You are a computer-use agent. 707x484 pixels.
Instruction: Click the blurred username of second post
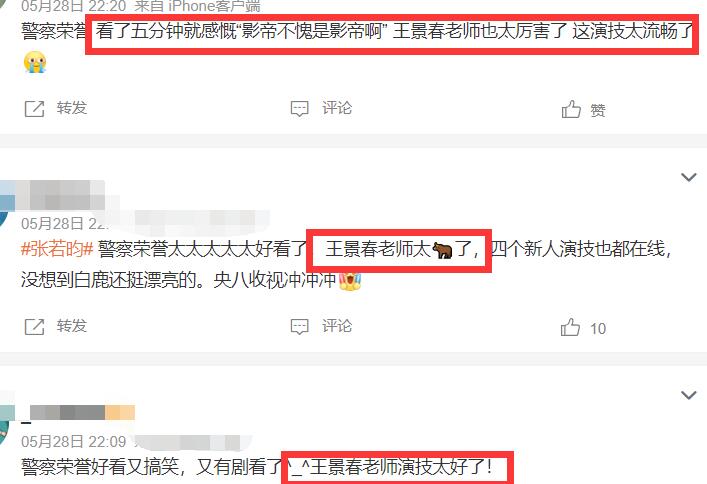tap(52, 195)
